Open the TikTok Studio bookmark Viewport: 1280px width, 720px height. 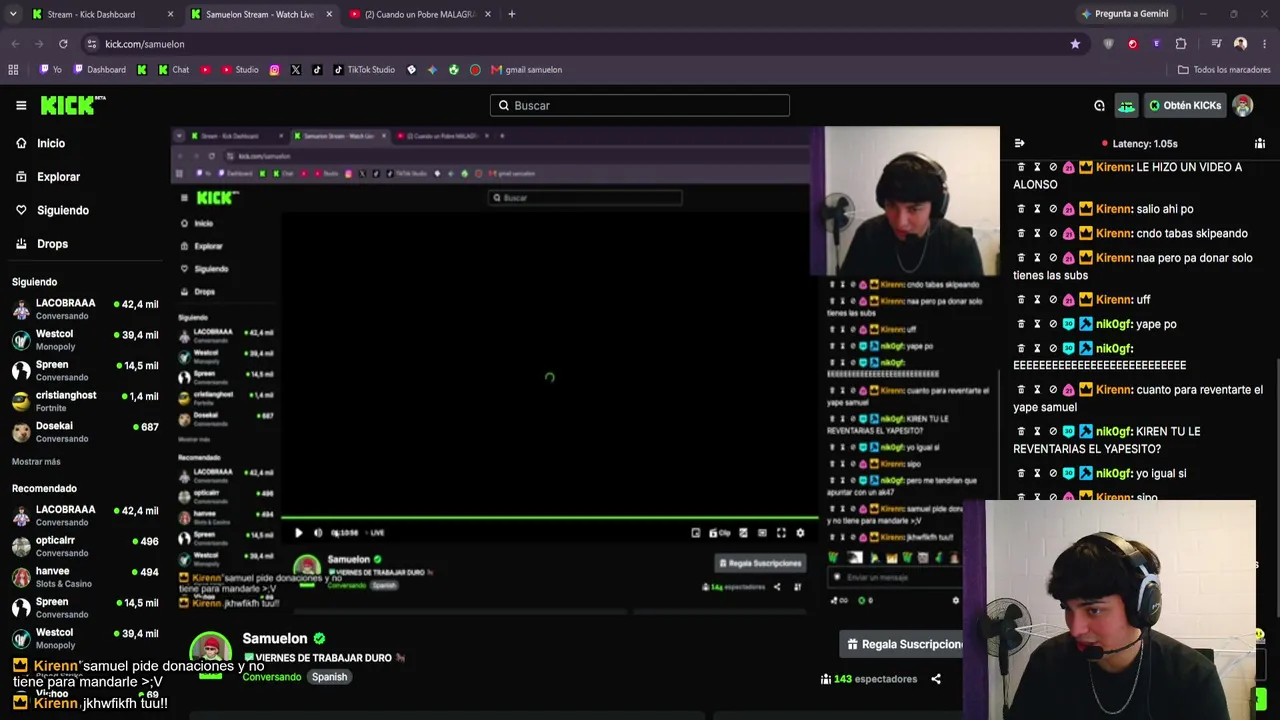click(364, 70)
